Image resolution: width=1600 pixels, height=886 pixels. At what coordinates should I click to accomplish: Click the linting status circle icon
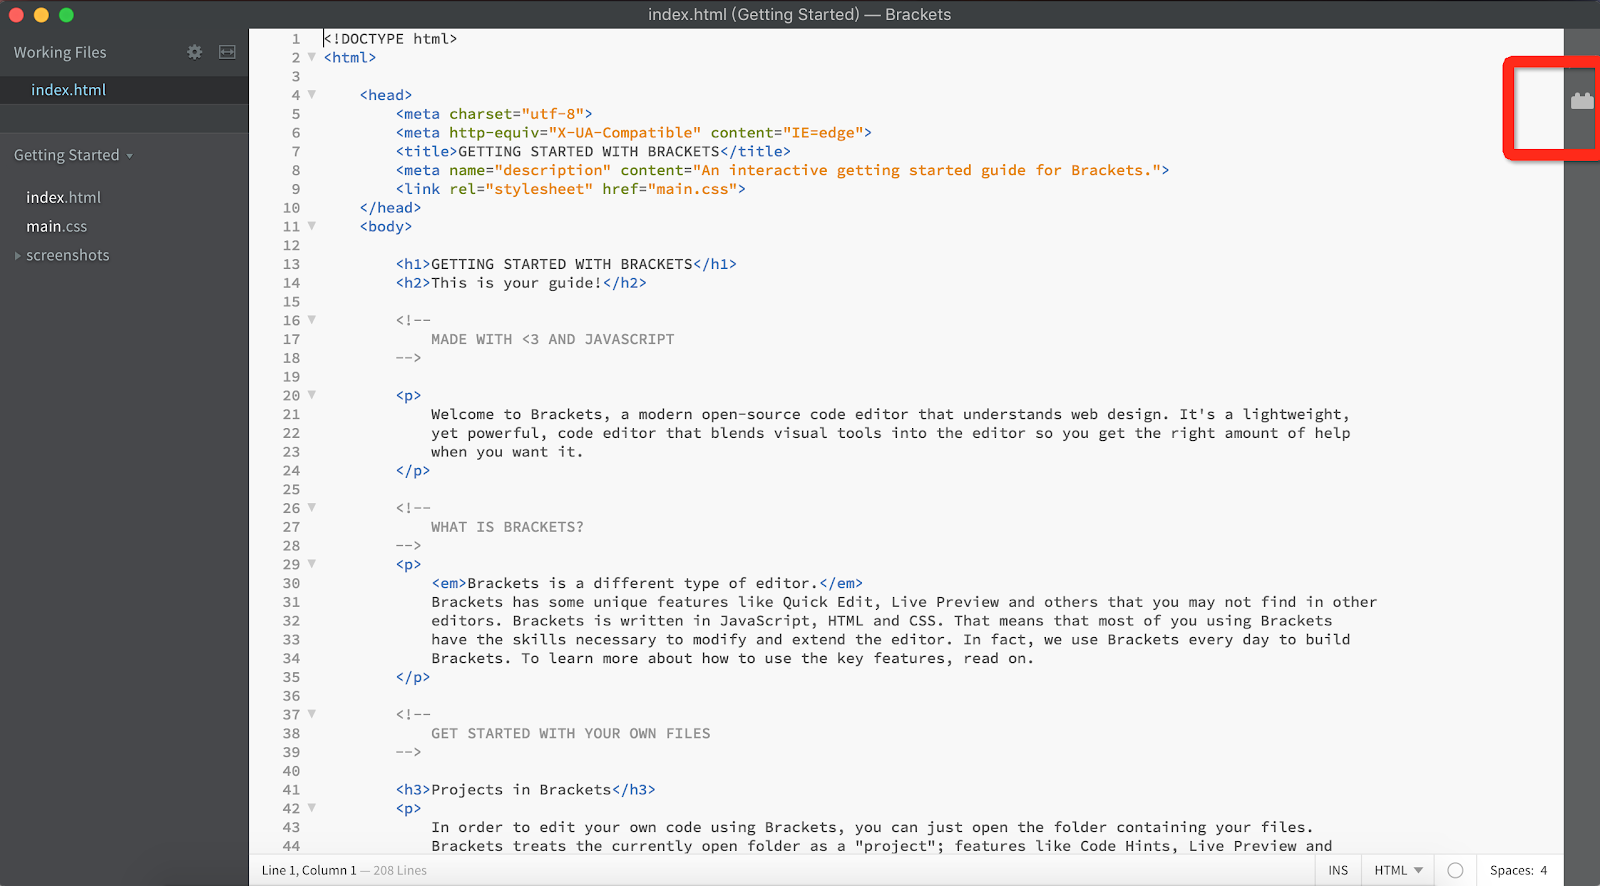point(1456,870)
